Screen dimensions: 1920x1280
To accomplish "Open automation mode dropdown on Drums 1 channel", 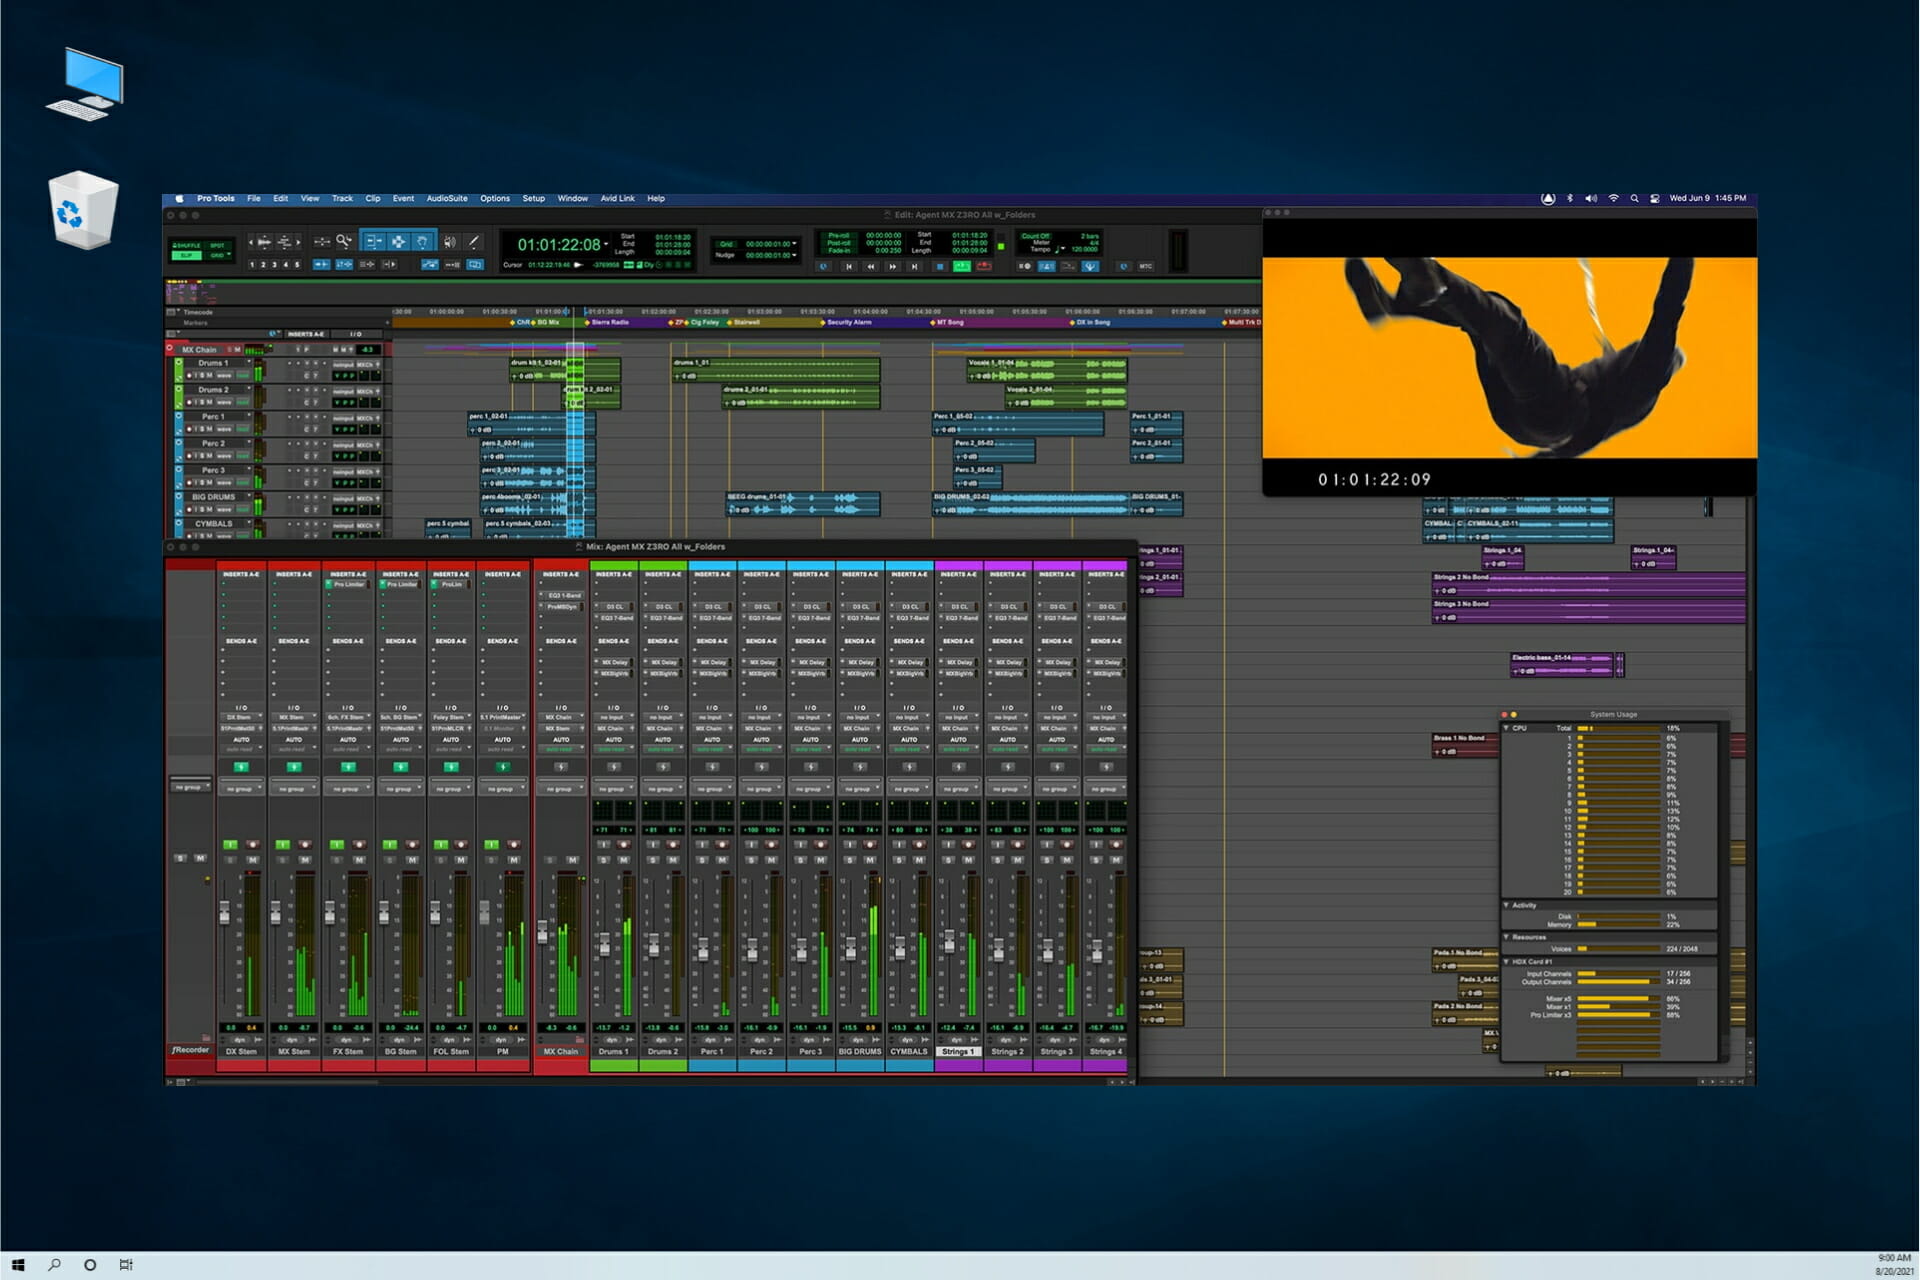I will pos(613,748).
